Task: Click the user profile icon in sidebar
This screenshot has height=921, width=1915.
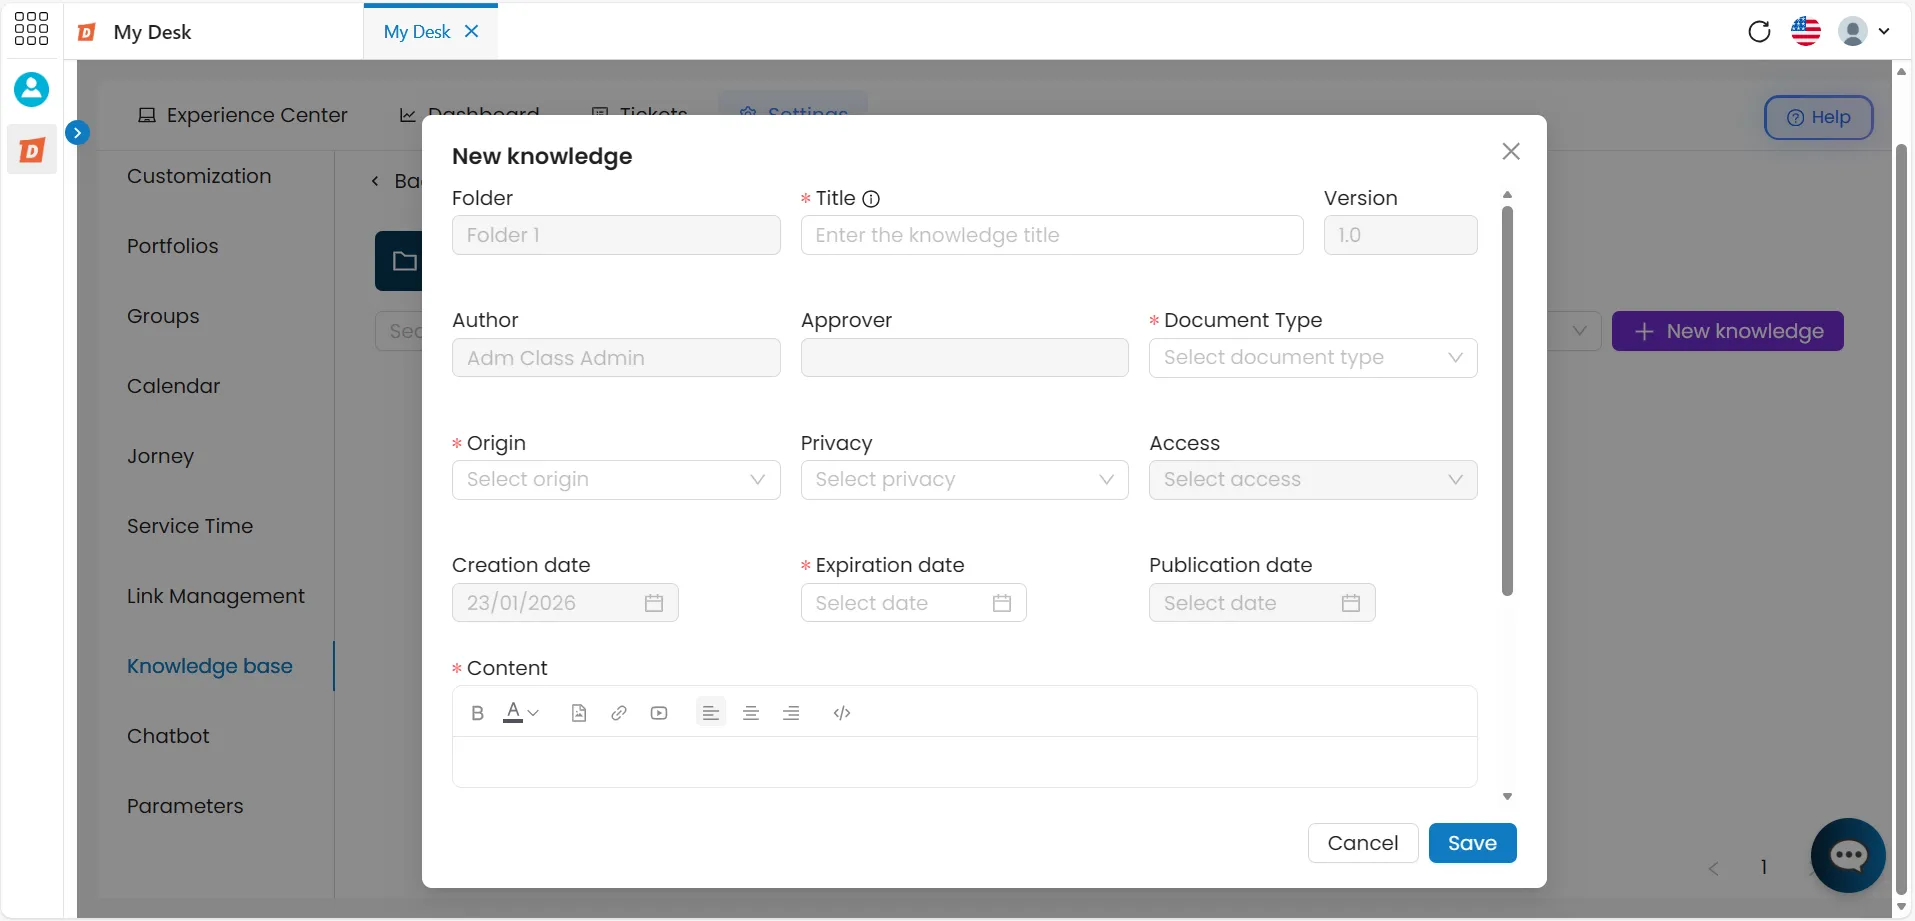Action: [31, 89]
